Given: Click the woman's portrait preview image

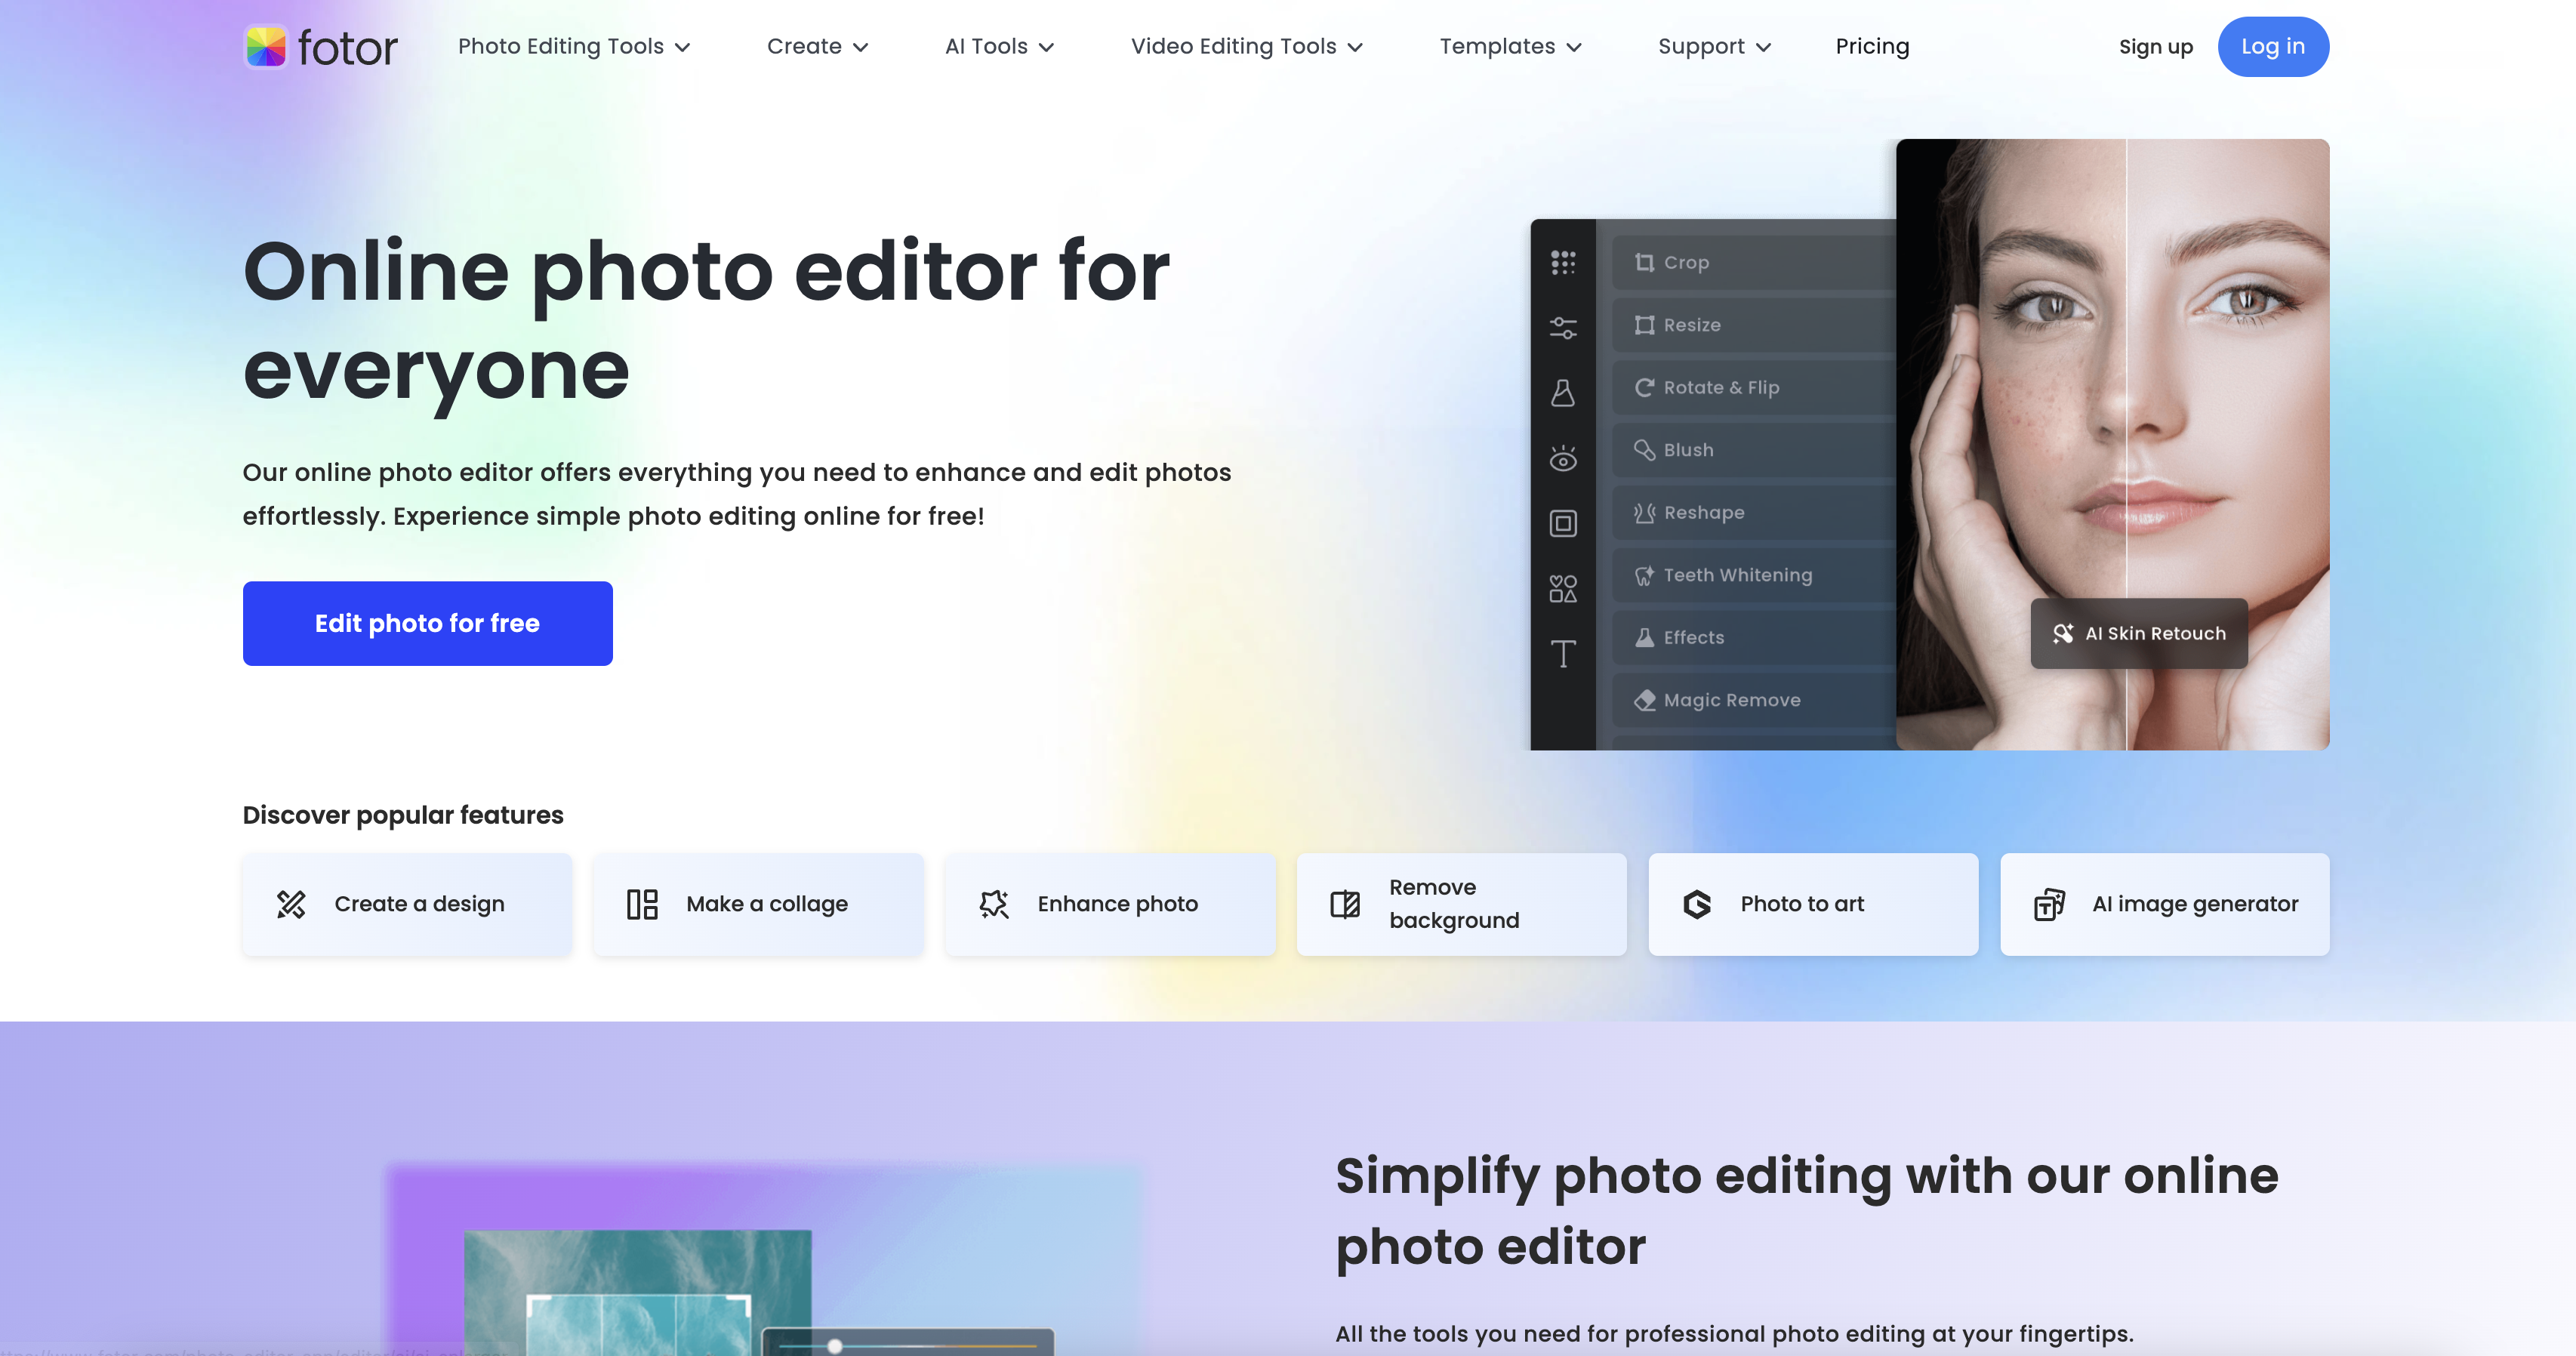Looking at the screenshot, I should 2112,444.
